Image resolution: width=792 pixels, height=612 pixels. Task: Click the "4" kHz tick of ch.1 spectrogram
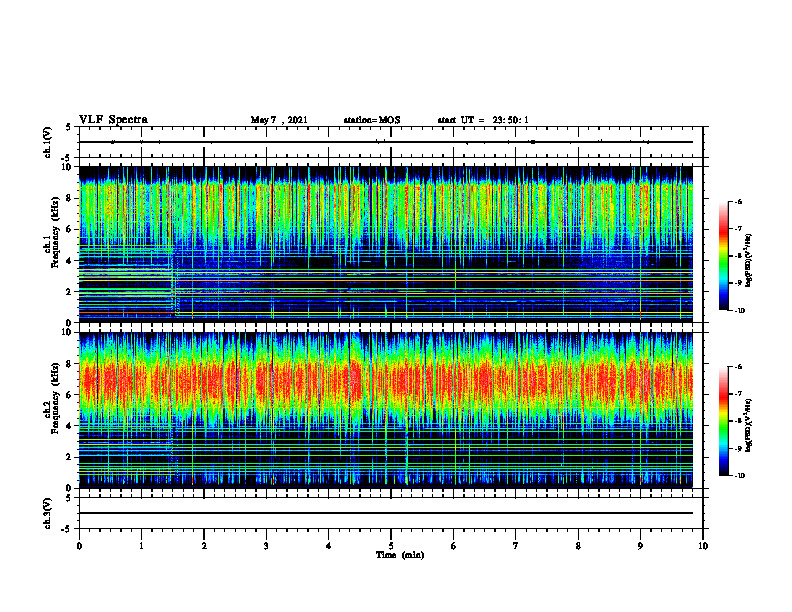[x=70, y=261]
